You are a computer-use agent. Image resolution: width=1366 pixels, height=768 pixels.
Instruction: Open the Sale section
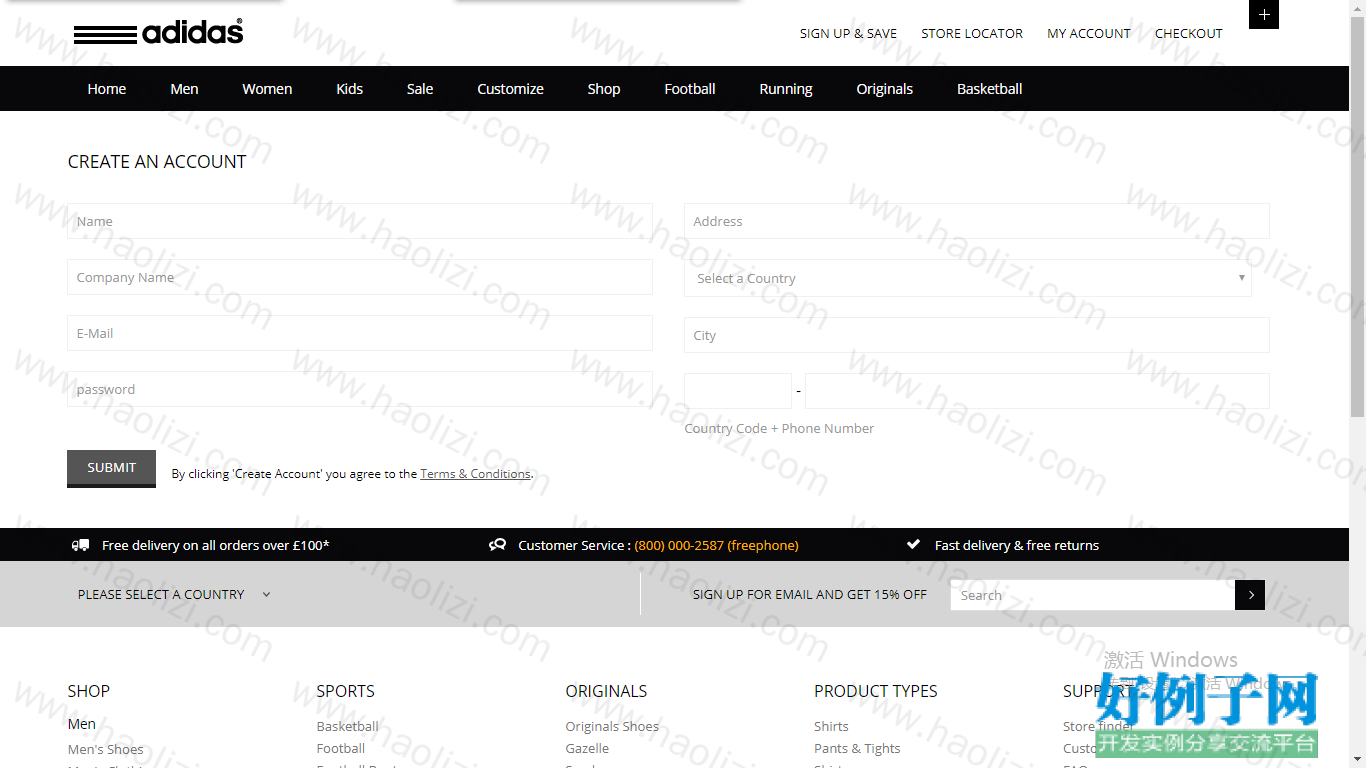(420, 89)
